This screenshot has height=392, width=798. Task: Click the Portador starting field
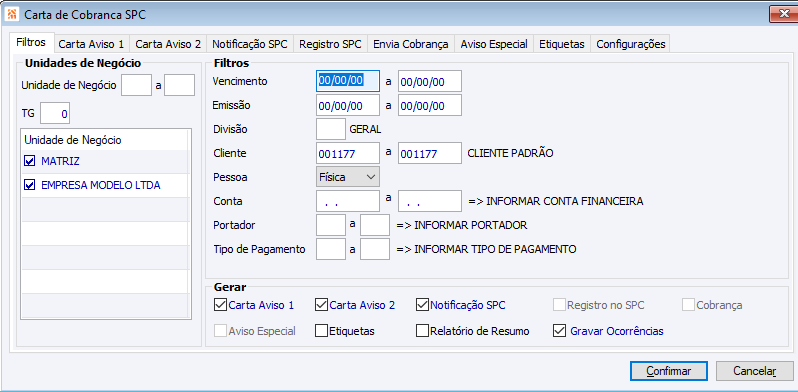331,225
